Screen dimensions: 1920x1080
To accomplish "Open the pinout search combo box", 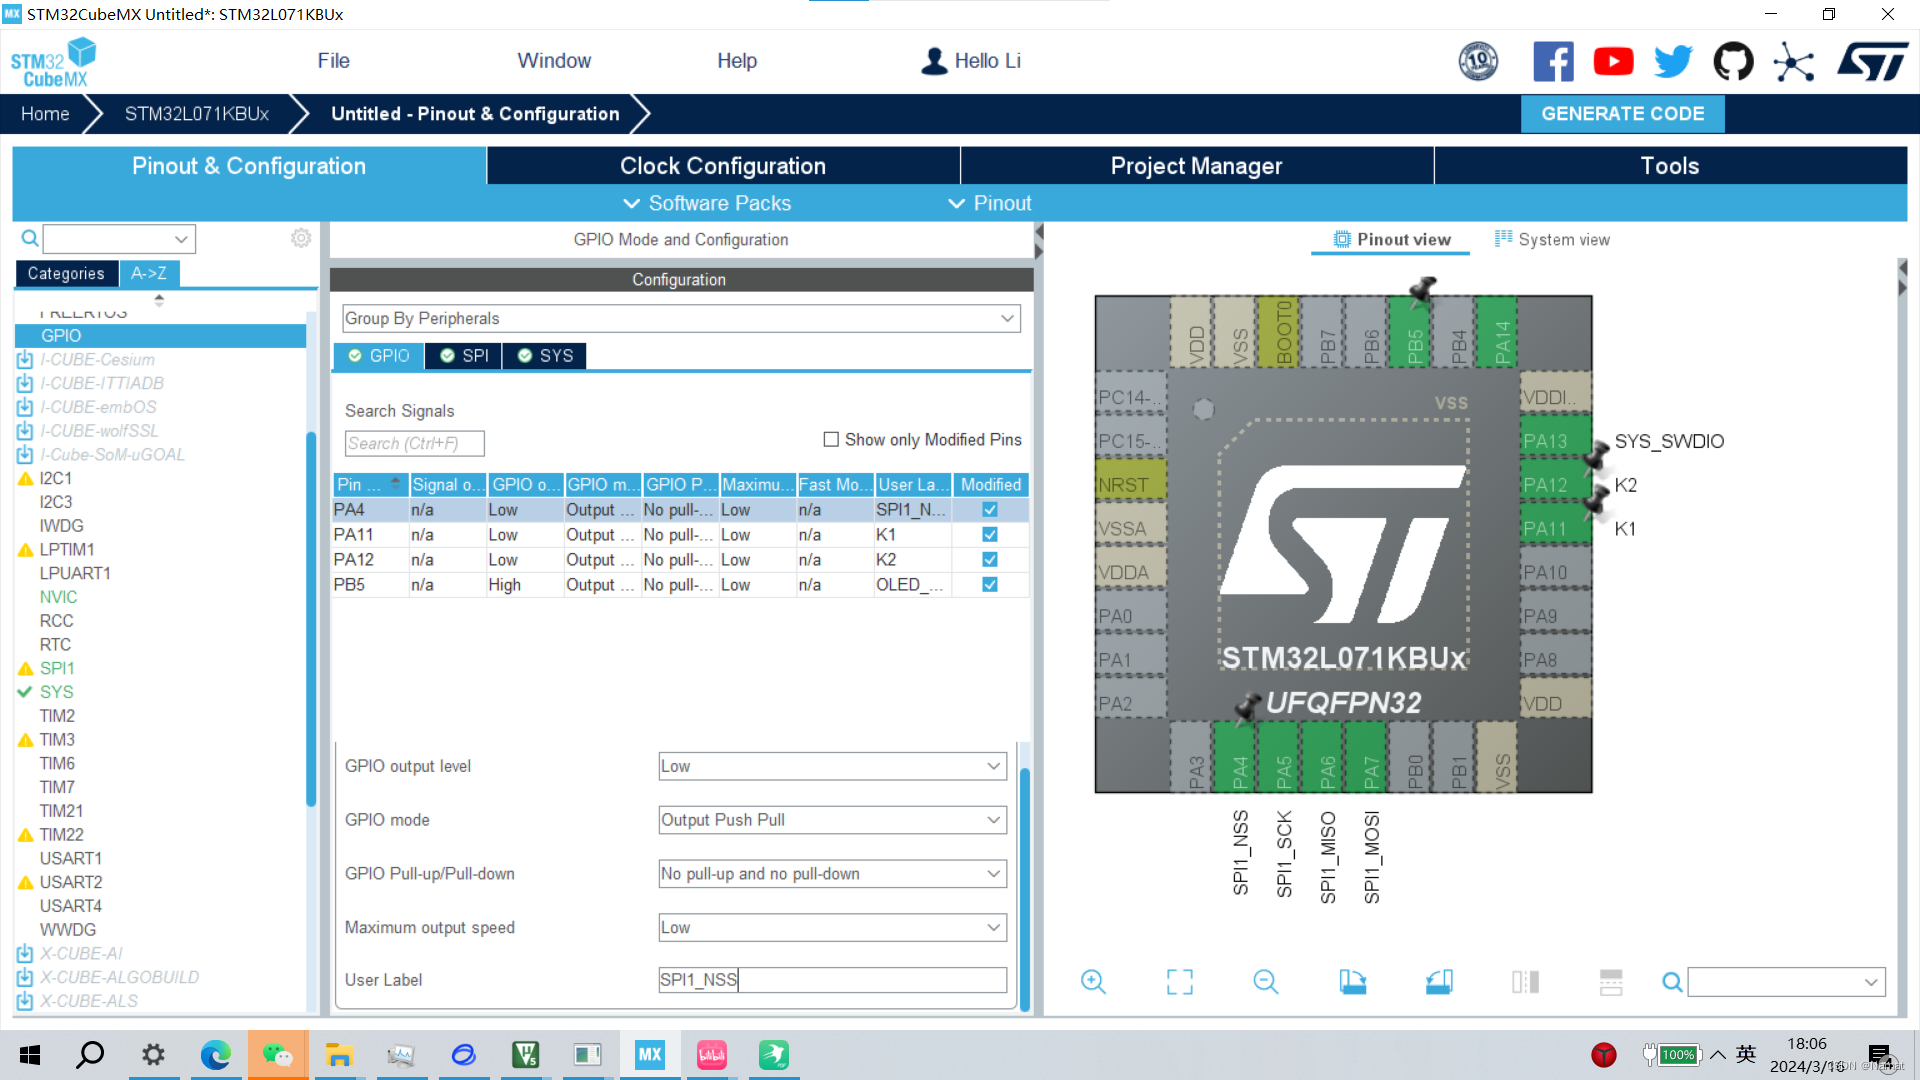I will [x=1786, y=982].
